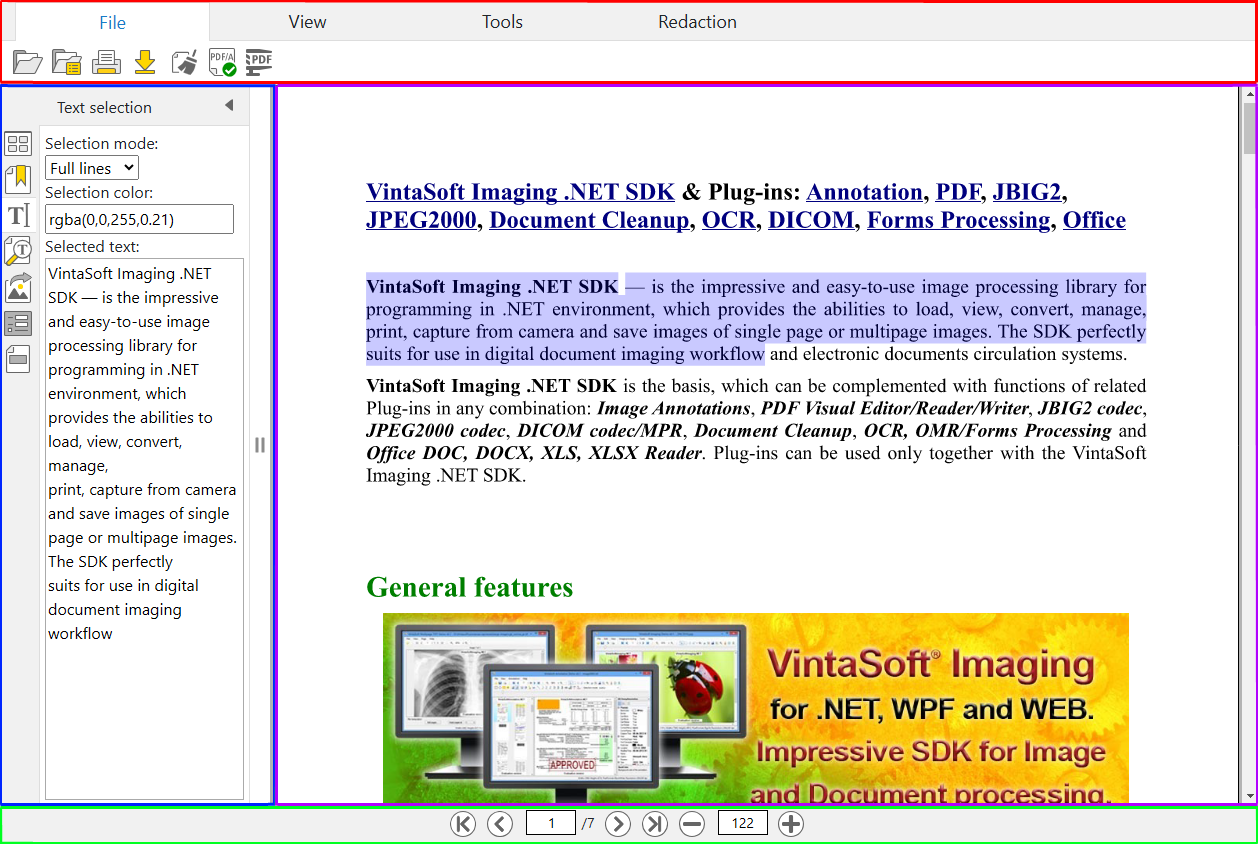Collapse the Text selection panel arrow
1258x844 pixels.
point(229,106)
